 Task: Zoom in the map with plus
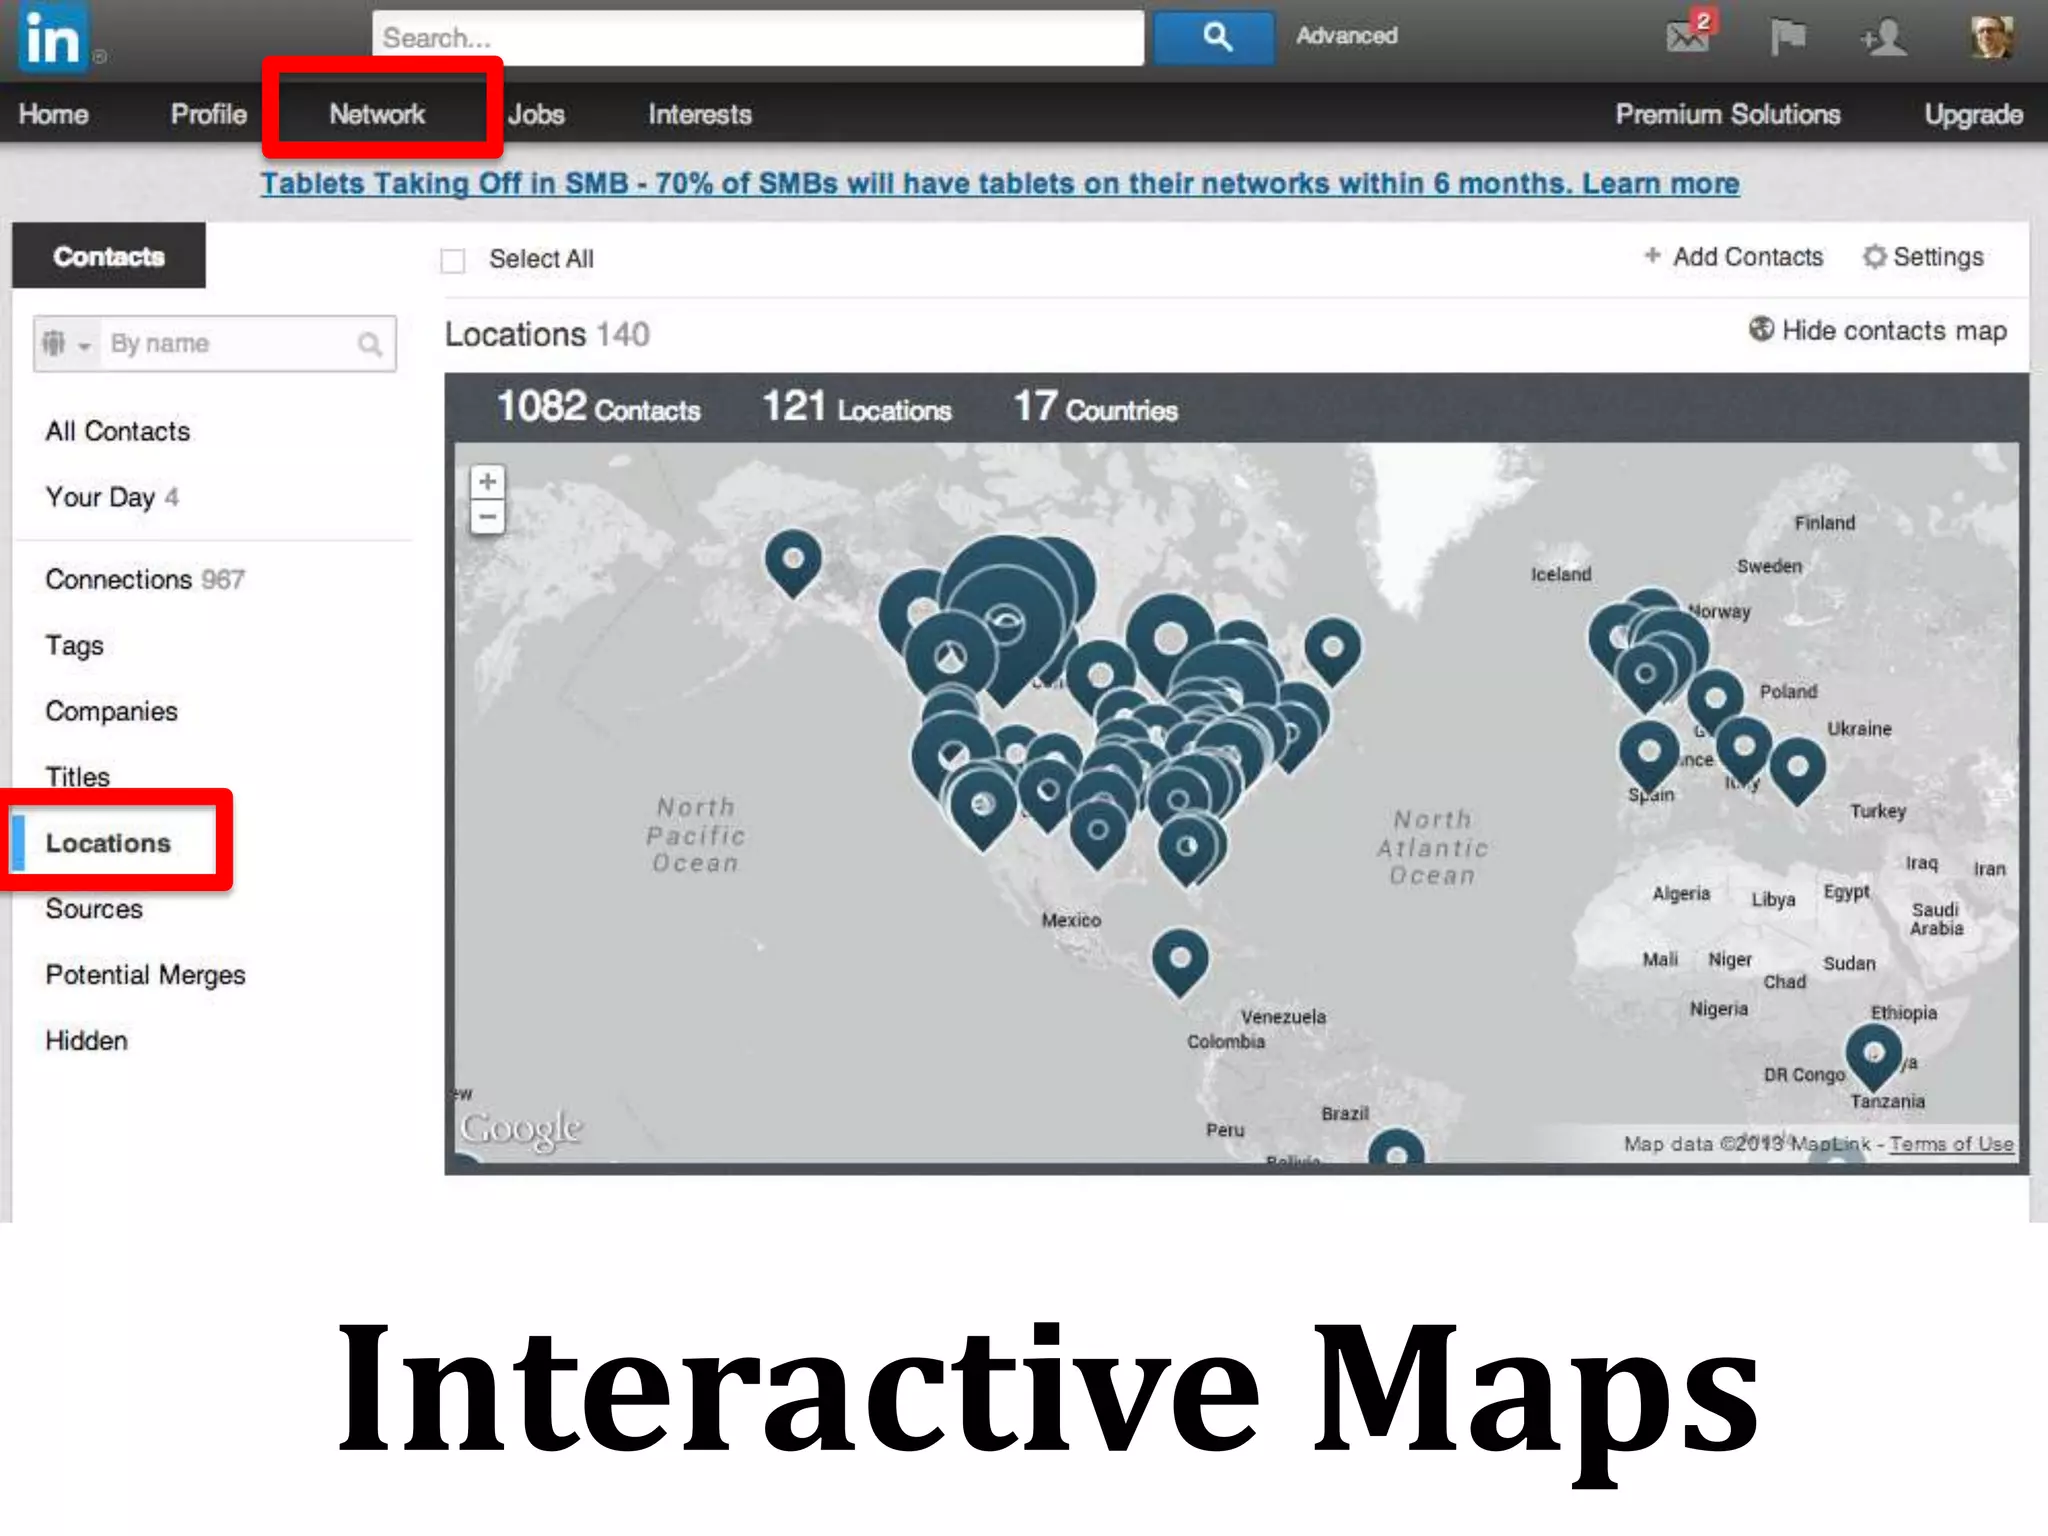pos(487,481)
